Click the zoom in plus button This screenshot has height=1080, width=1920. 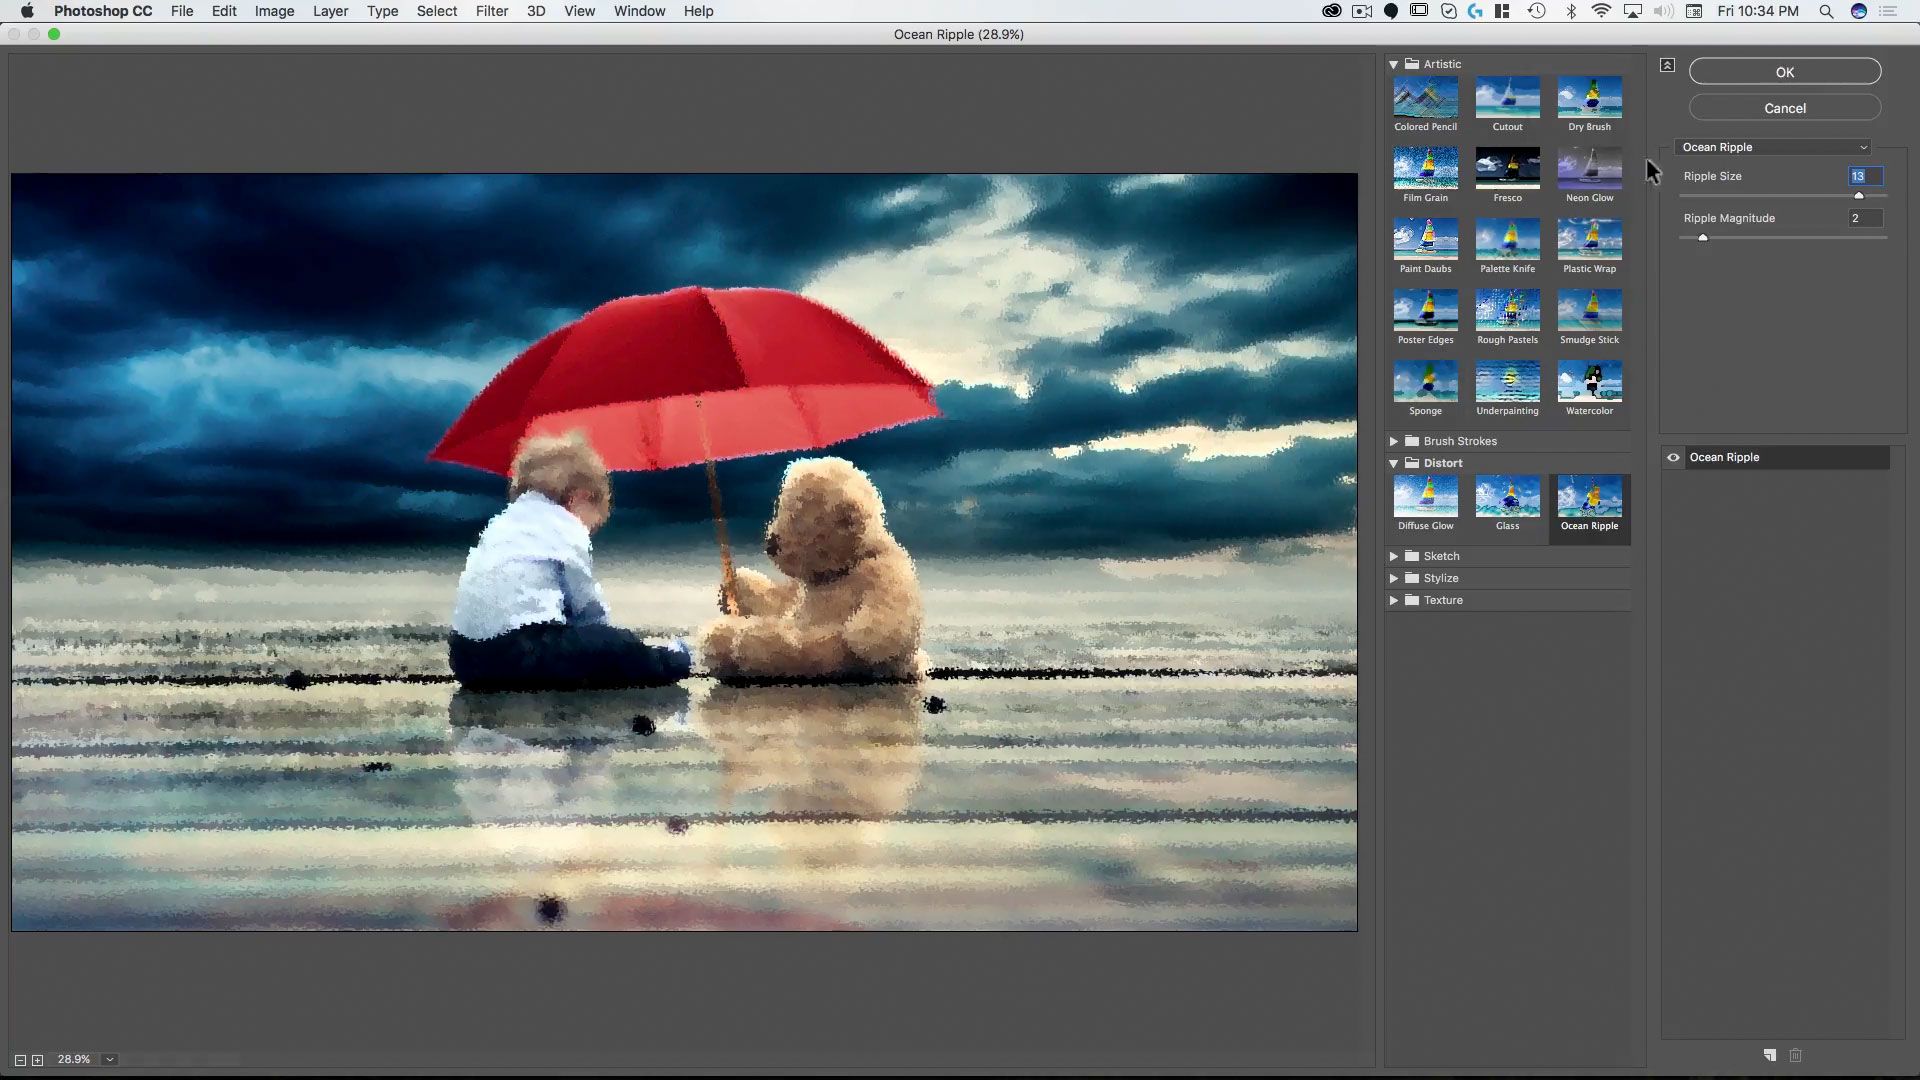[38, 1060]
